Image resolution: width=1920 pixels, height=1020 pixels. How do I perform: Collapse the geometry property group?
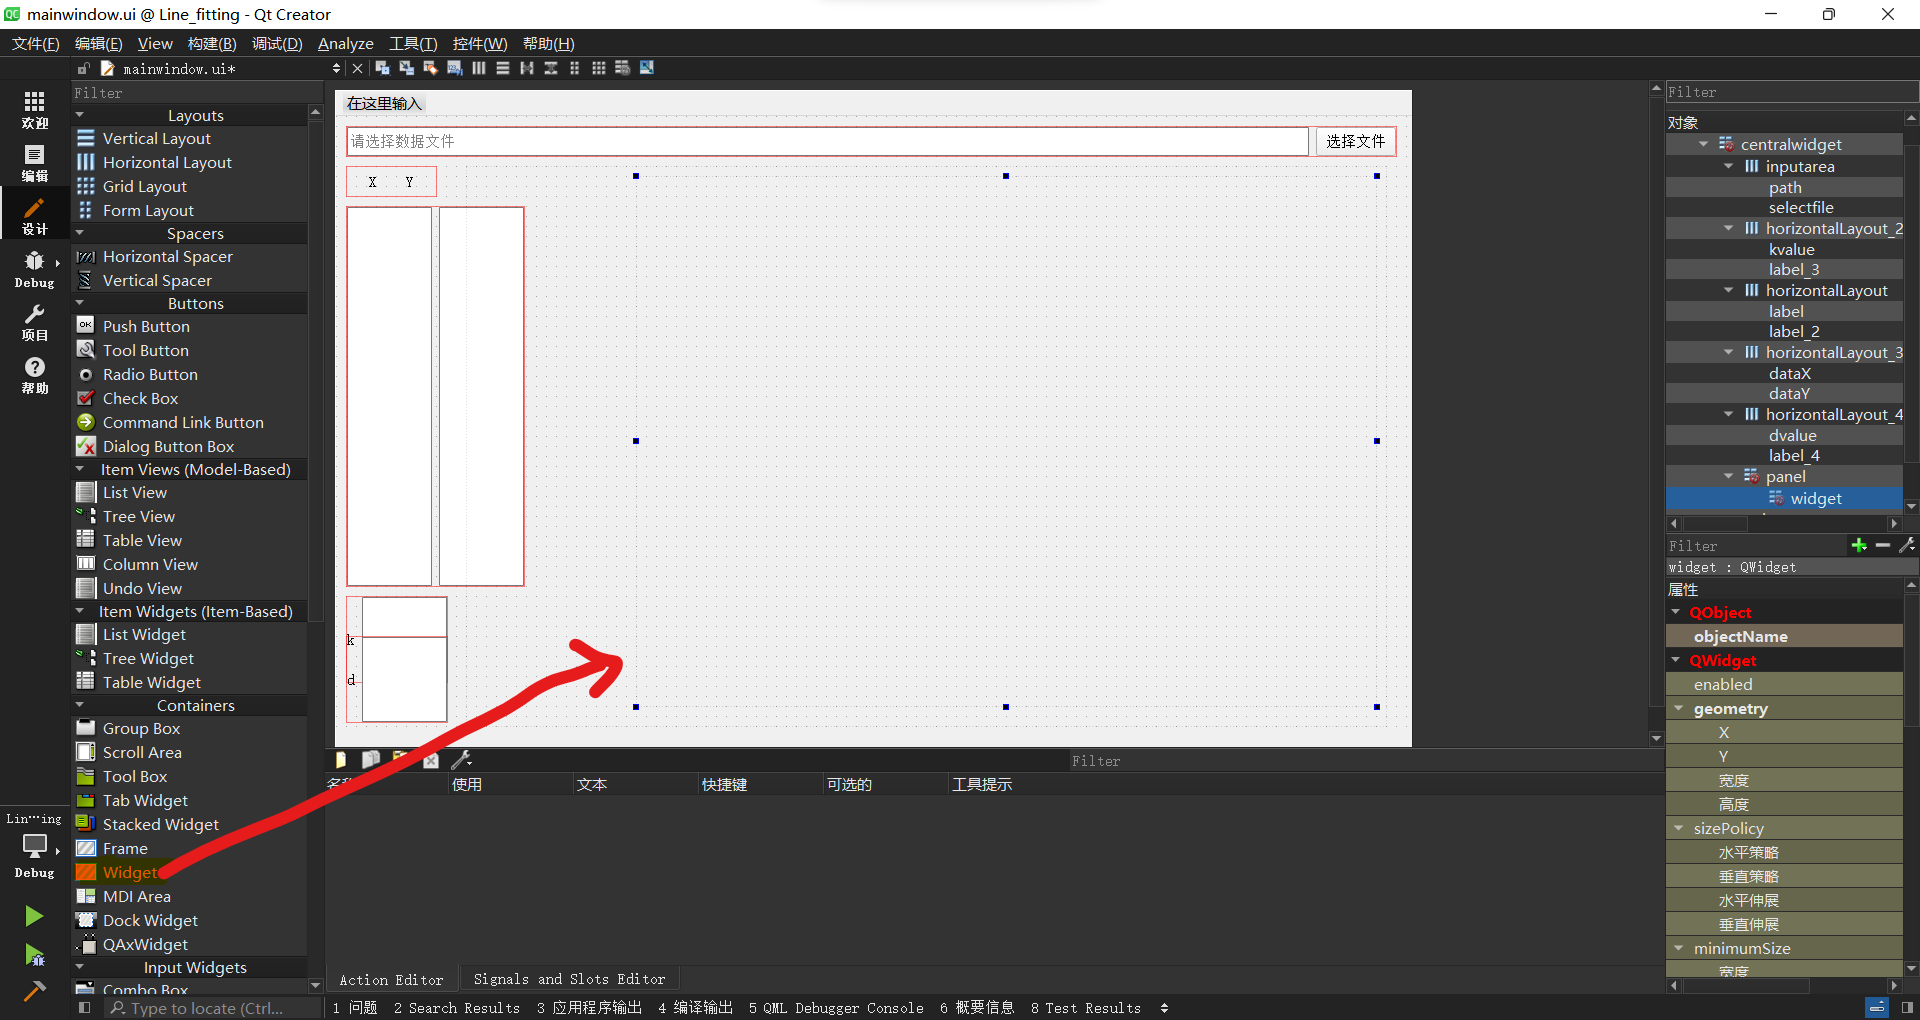pos(1679,708)
